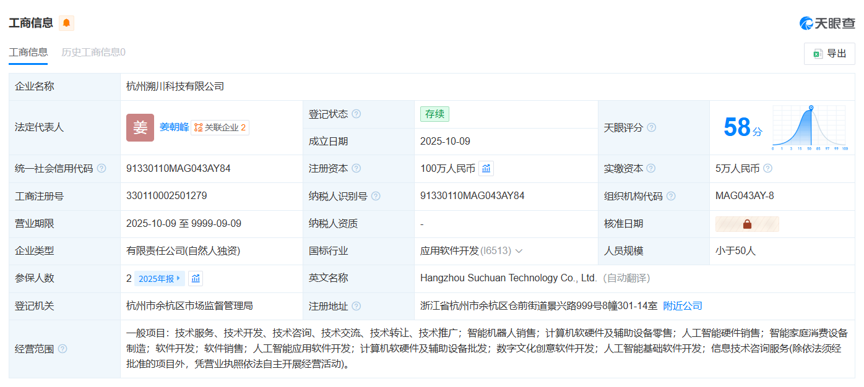Click the 姜 avatar thumbnail
Screen dimensions: 864x387
[x=140, y=127]
